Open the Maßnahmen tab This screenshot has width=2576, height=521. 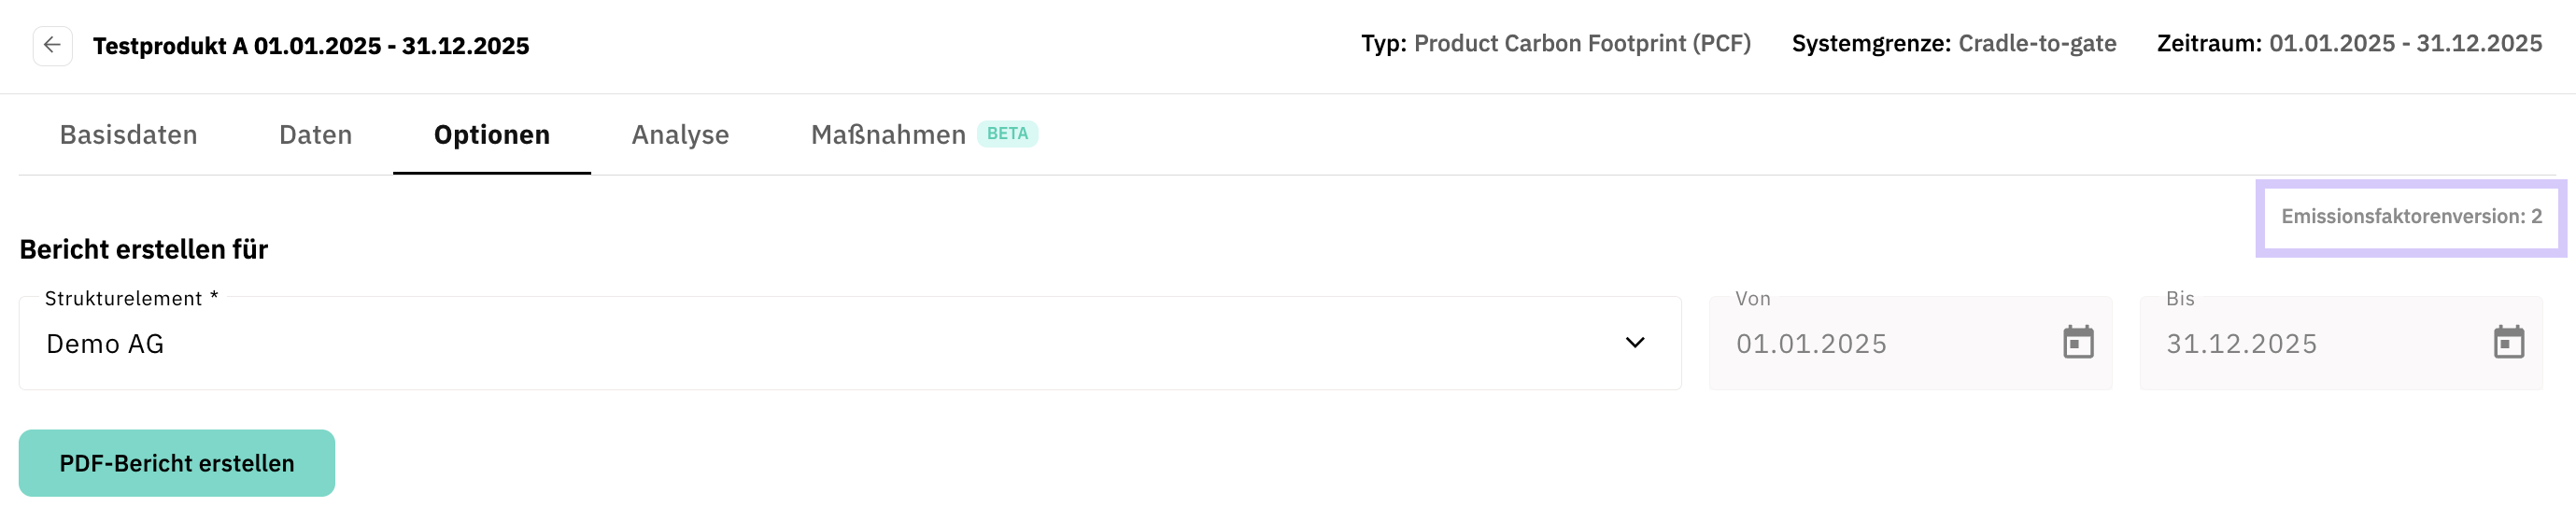tap(888, 135)
